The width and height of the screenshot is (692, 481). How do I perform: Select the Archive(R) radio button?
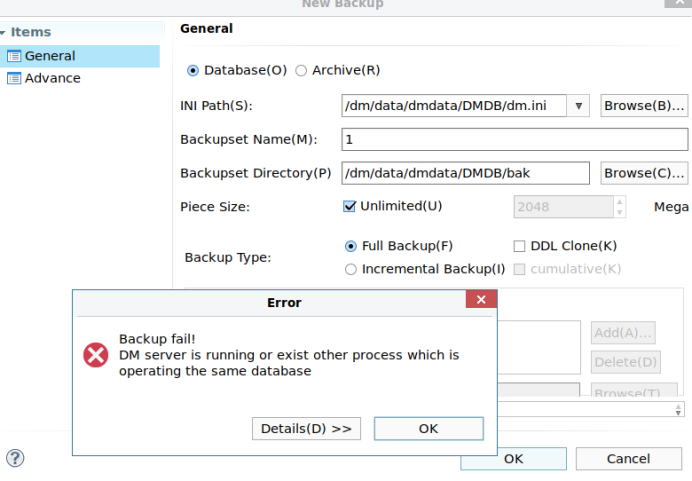tap(301, 71)
